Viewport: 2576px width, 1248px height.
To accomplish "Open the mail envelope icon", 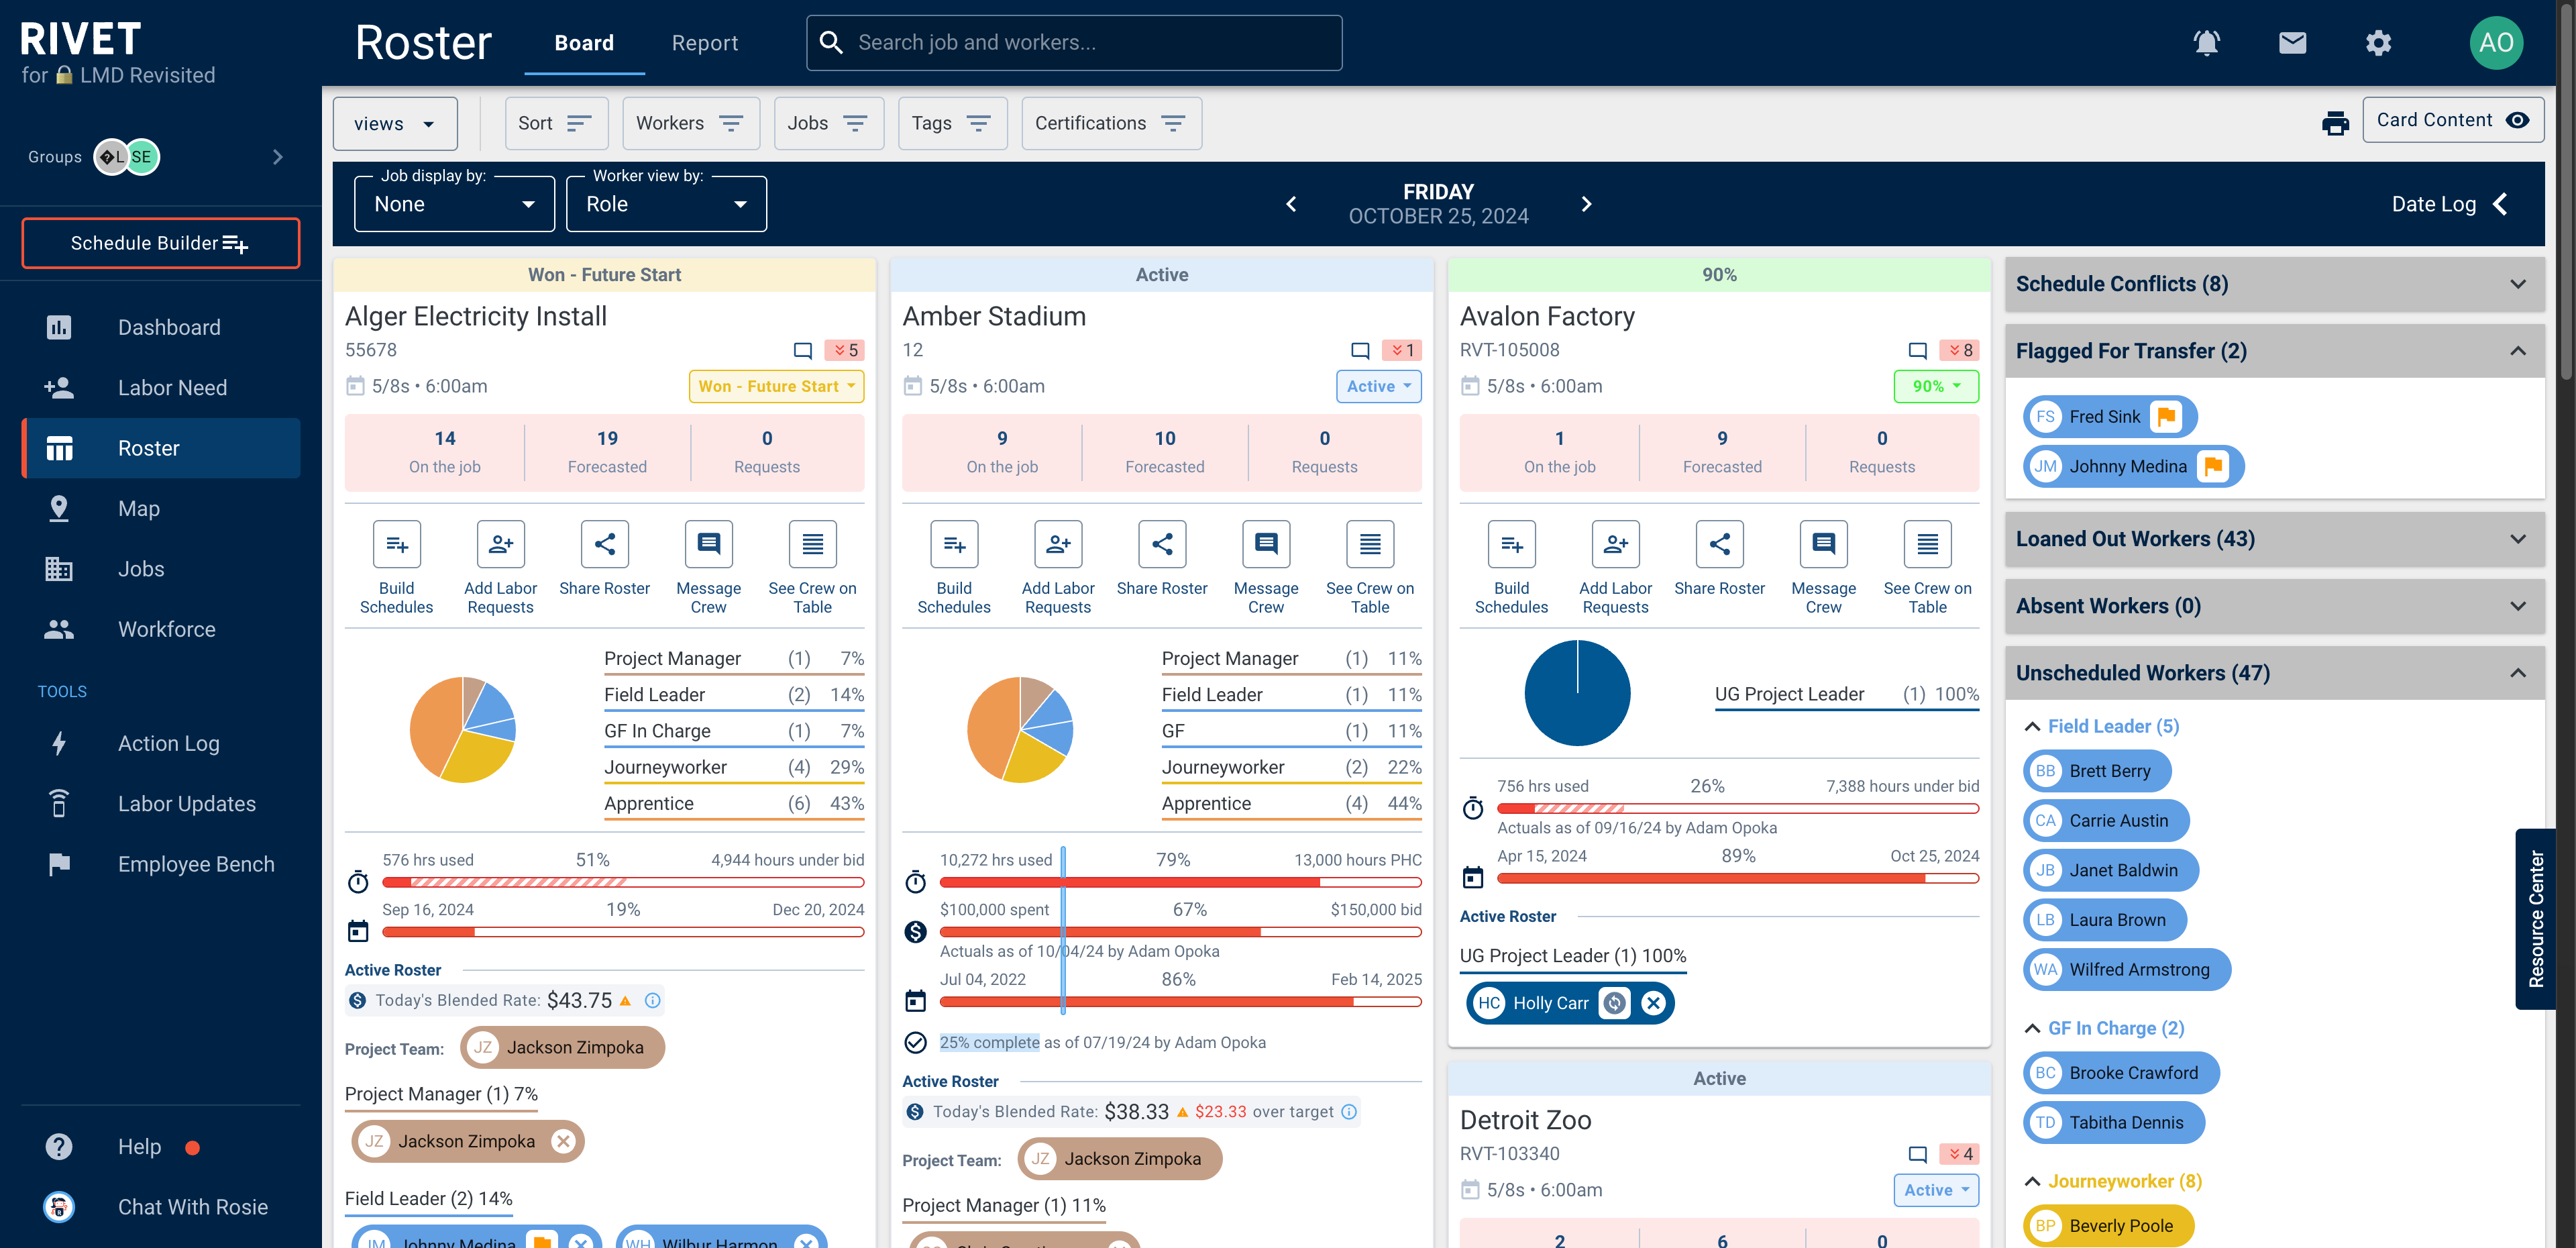I will 2292,42.
